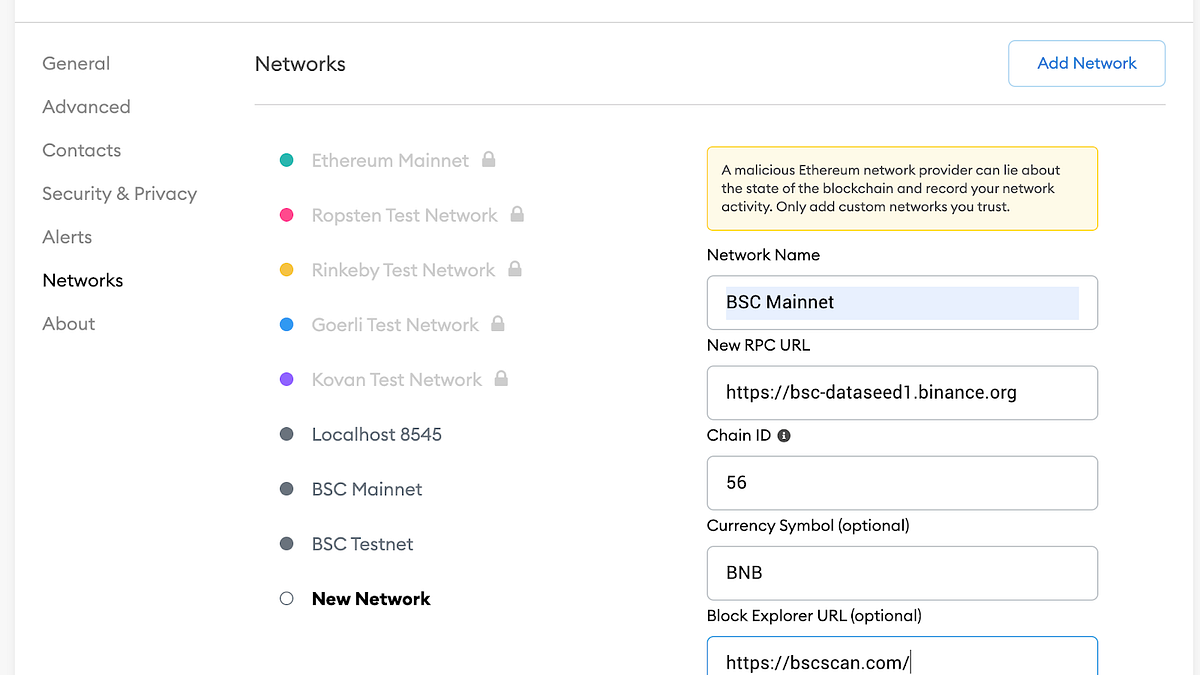Click the Network Name input field
This screenshot has height=675, width=1200.
tap(902, 302)
